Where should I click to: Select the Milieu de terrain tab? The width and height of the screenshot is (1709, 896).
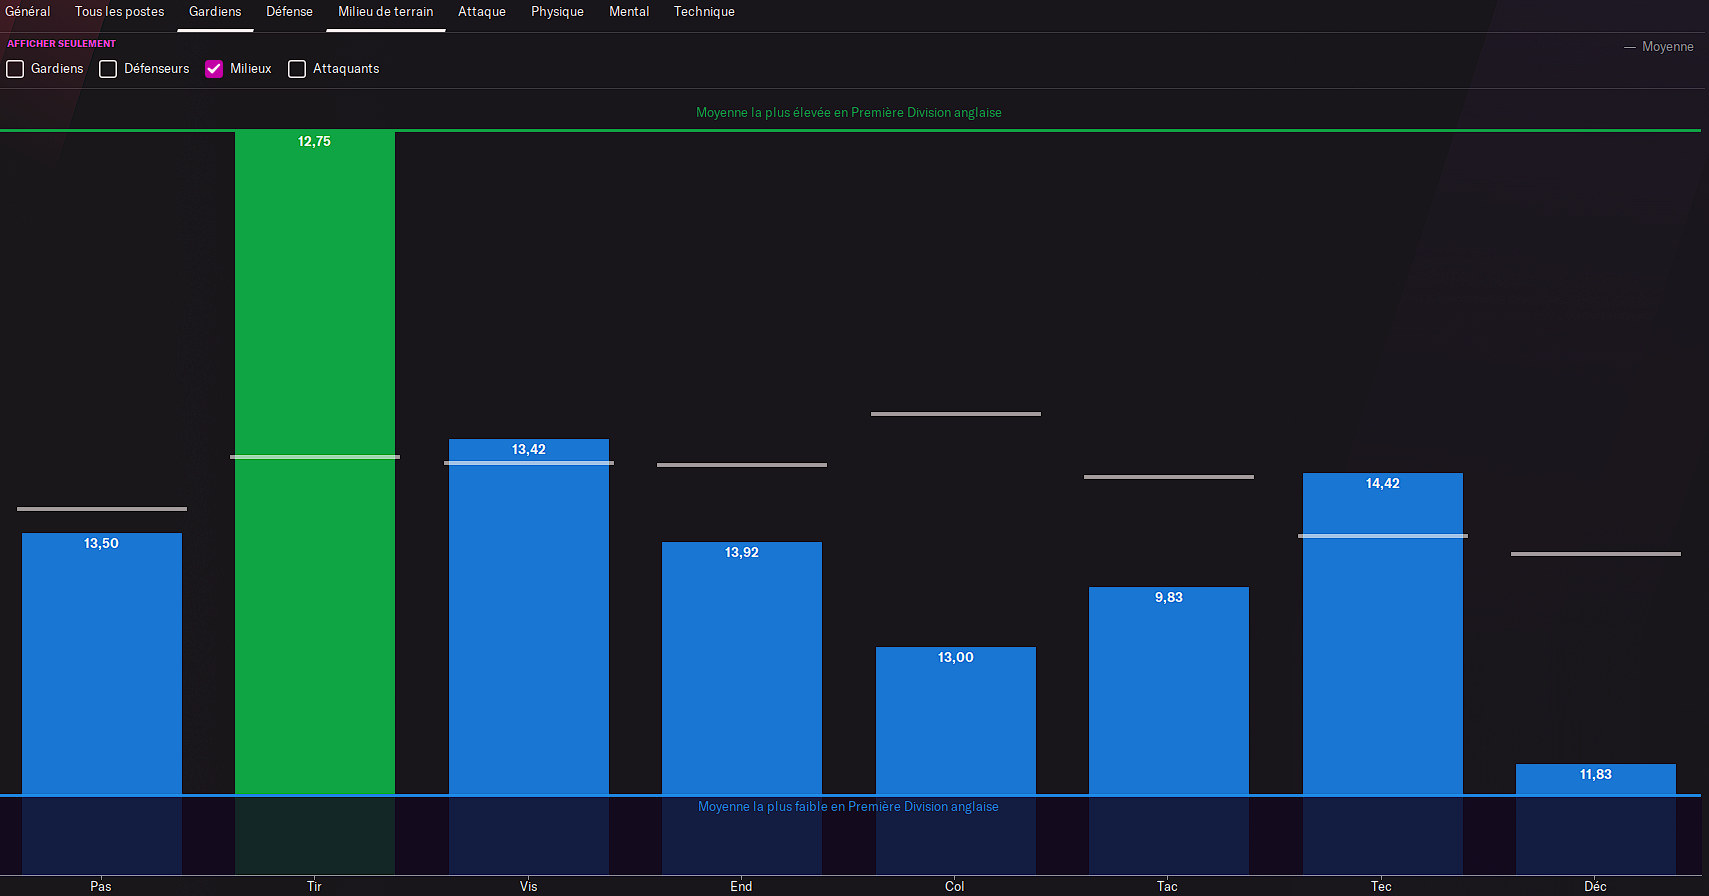click(385, 12)
